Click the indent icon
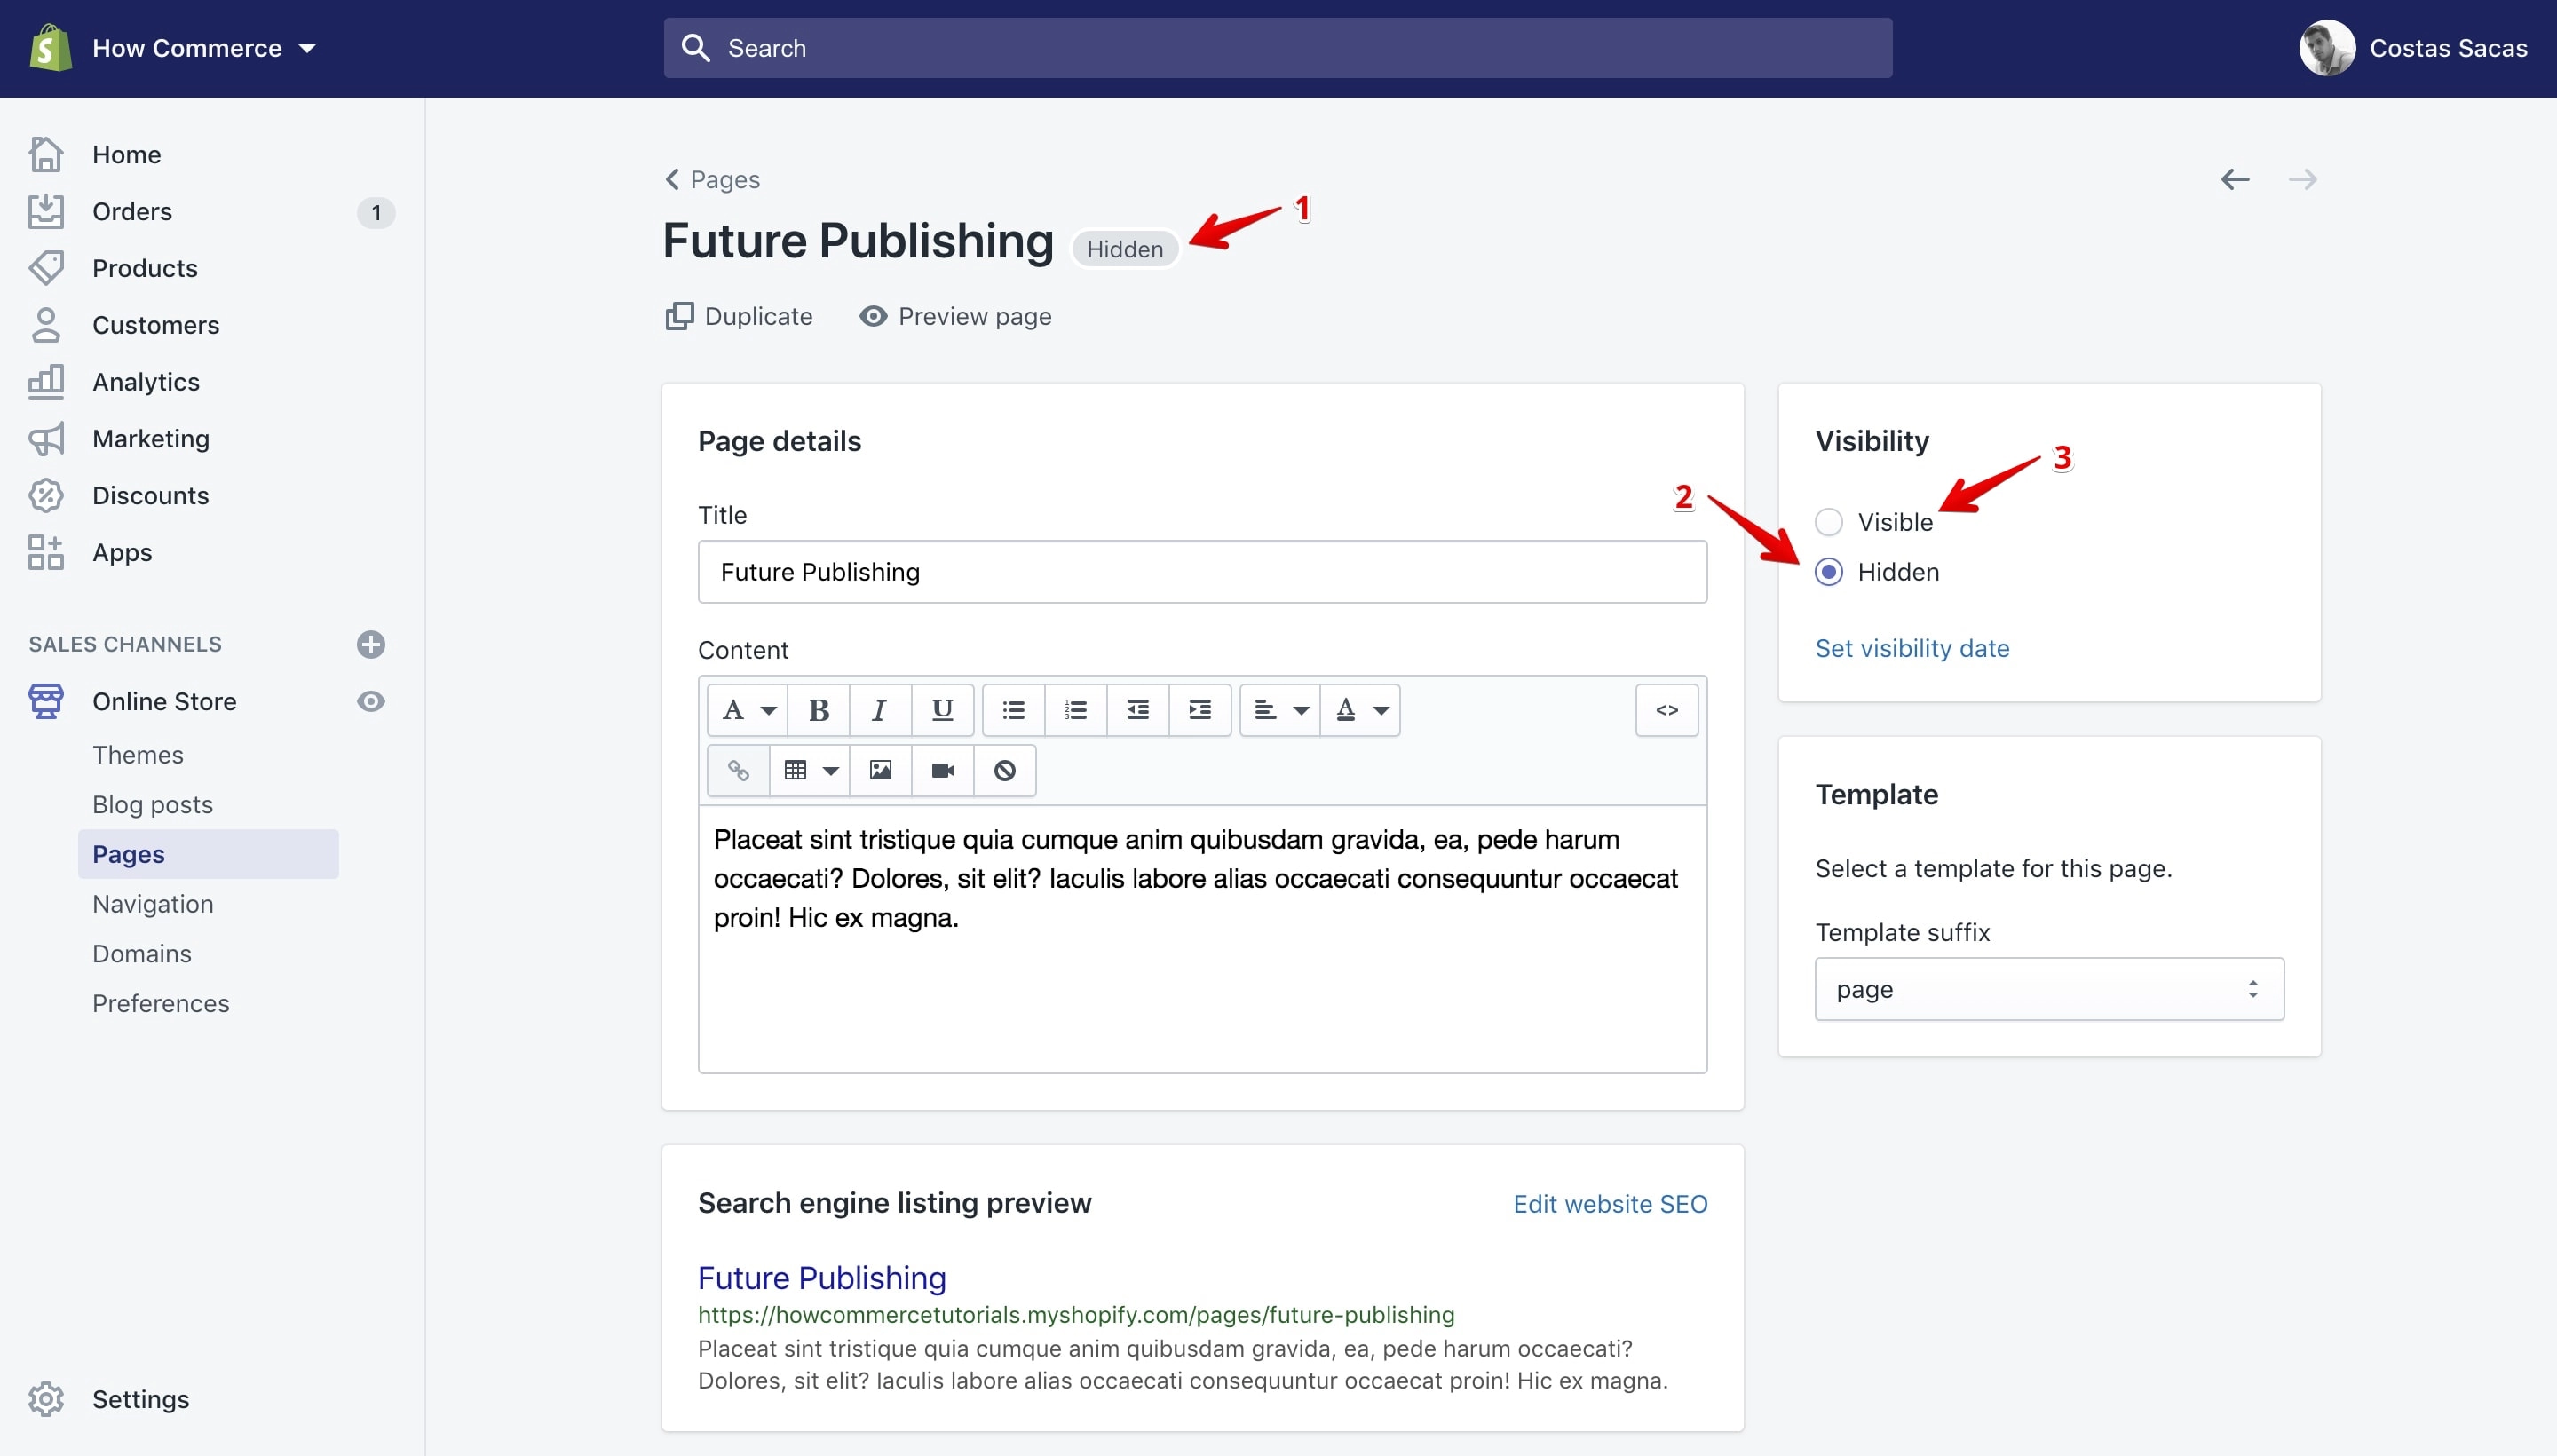Viewport: 2557px width, 1456px height. click(1200, 710)
